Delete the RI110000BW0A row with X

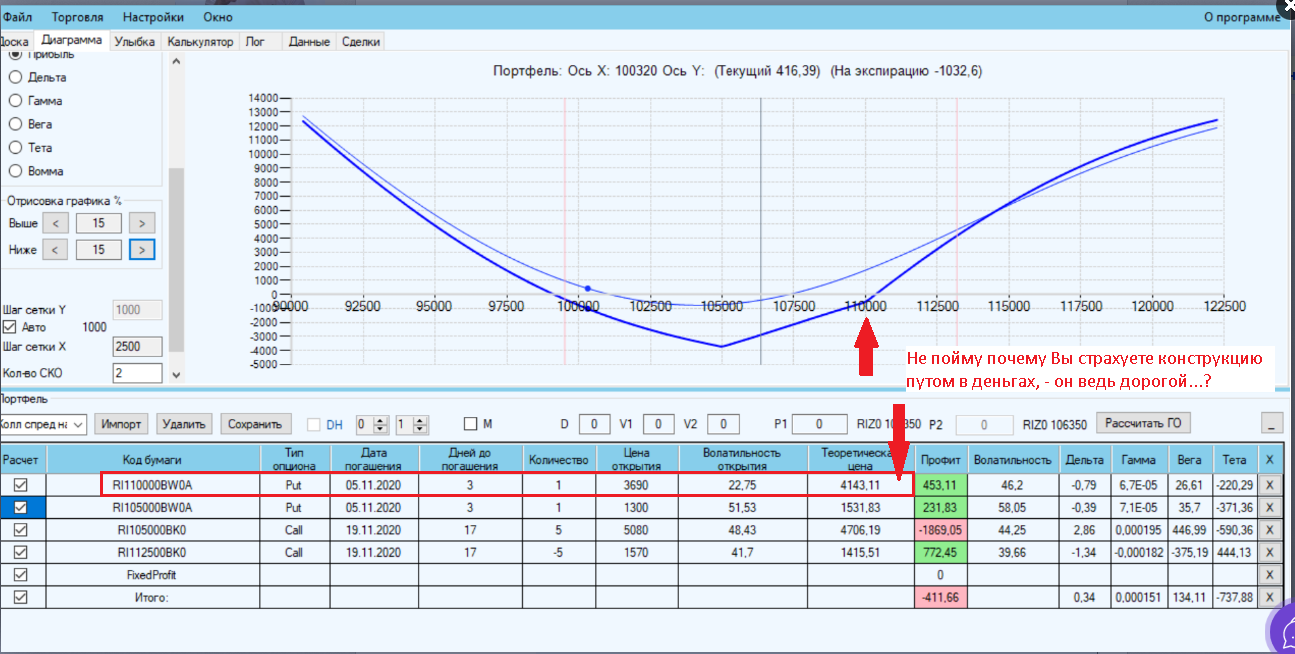[1270, 485]
